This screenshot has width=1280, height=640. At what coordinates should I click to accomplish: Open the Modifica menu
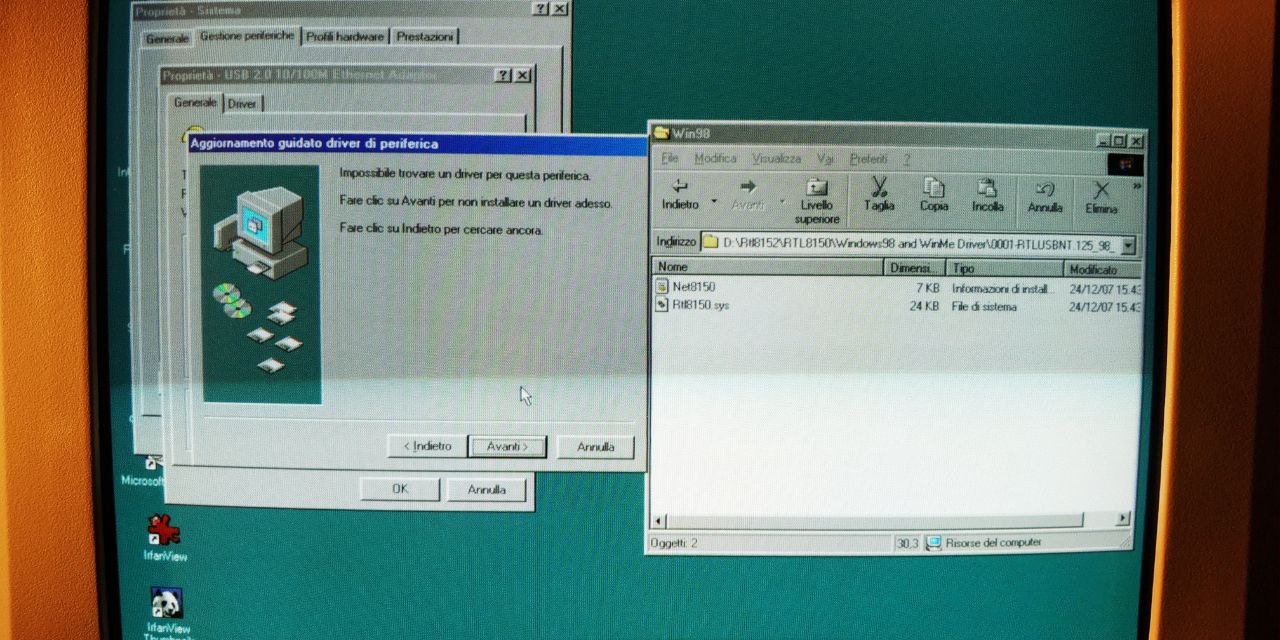[715, 159]
